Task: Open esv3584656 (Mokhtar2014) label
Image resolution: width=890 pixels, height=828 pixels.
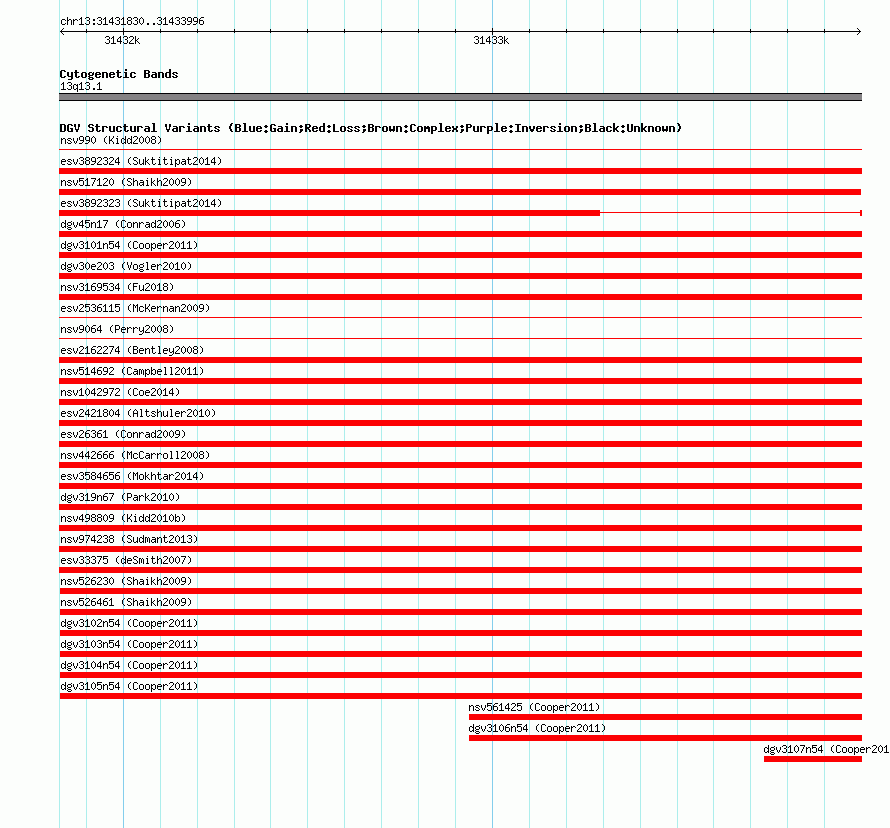Action: 132,476
